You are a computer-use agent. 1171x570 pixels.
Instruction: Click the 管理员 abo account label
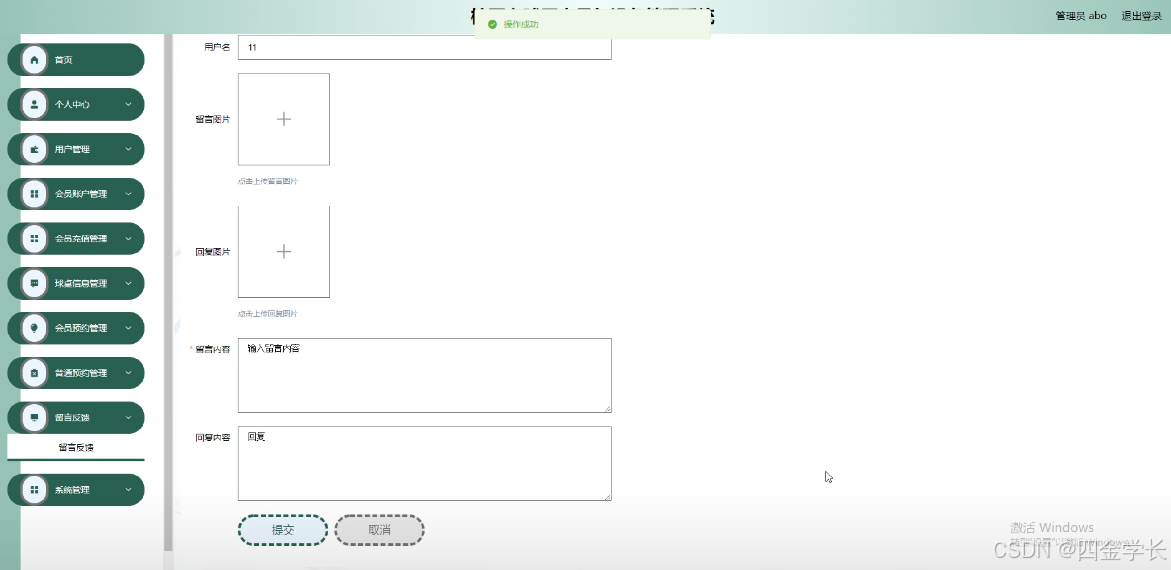(x=1081, y=16)
